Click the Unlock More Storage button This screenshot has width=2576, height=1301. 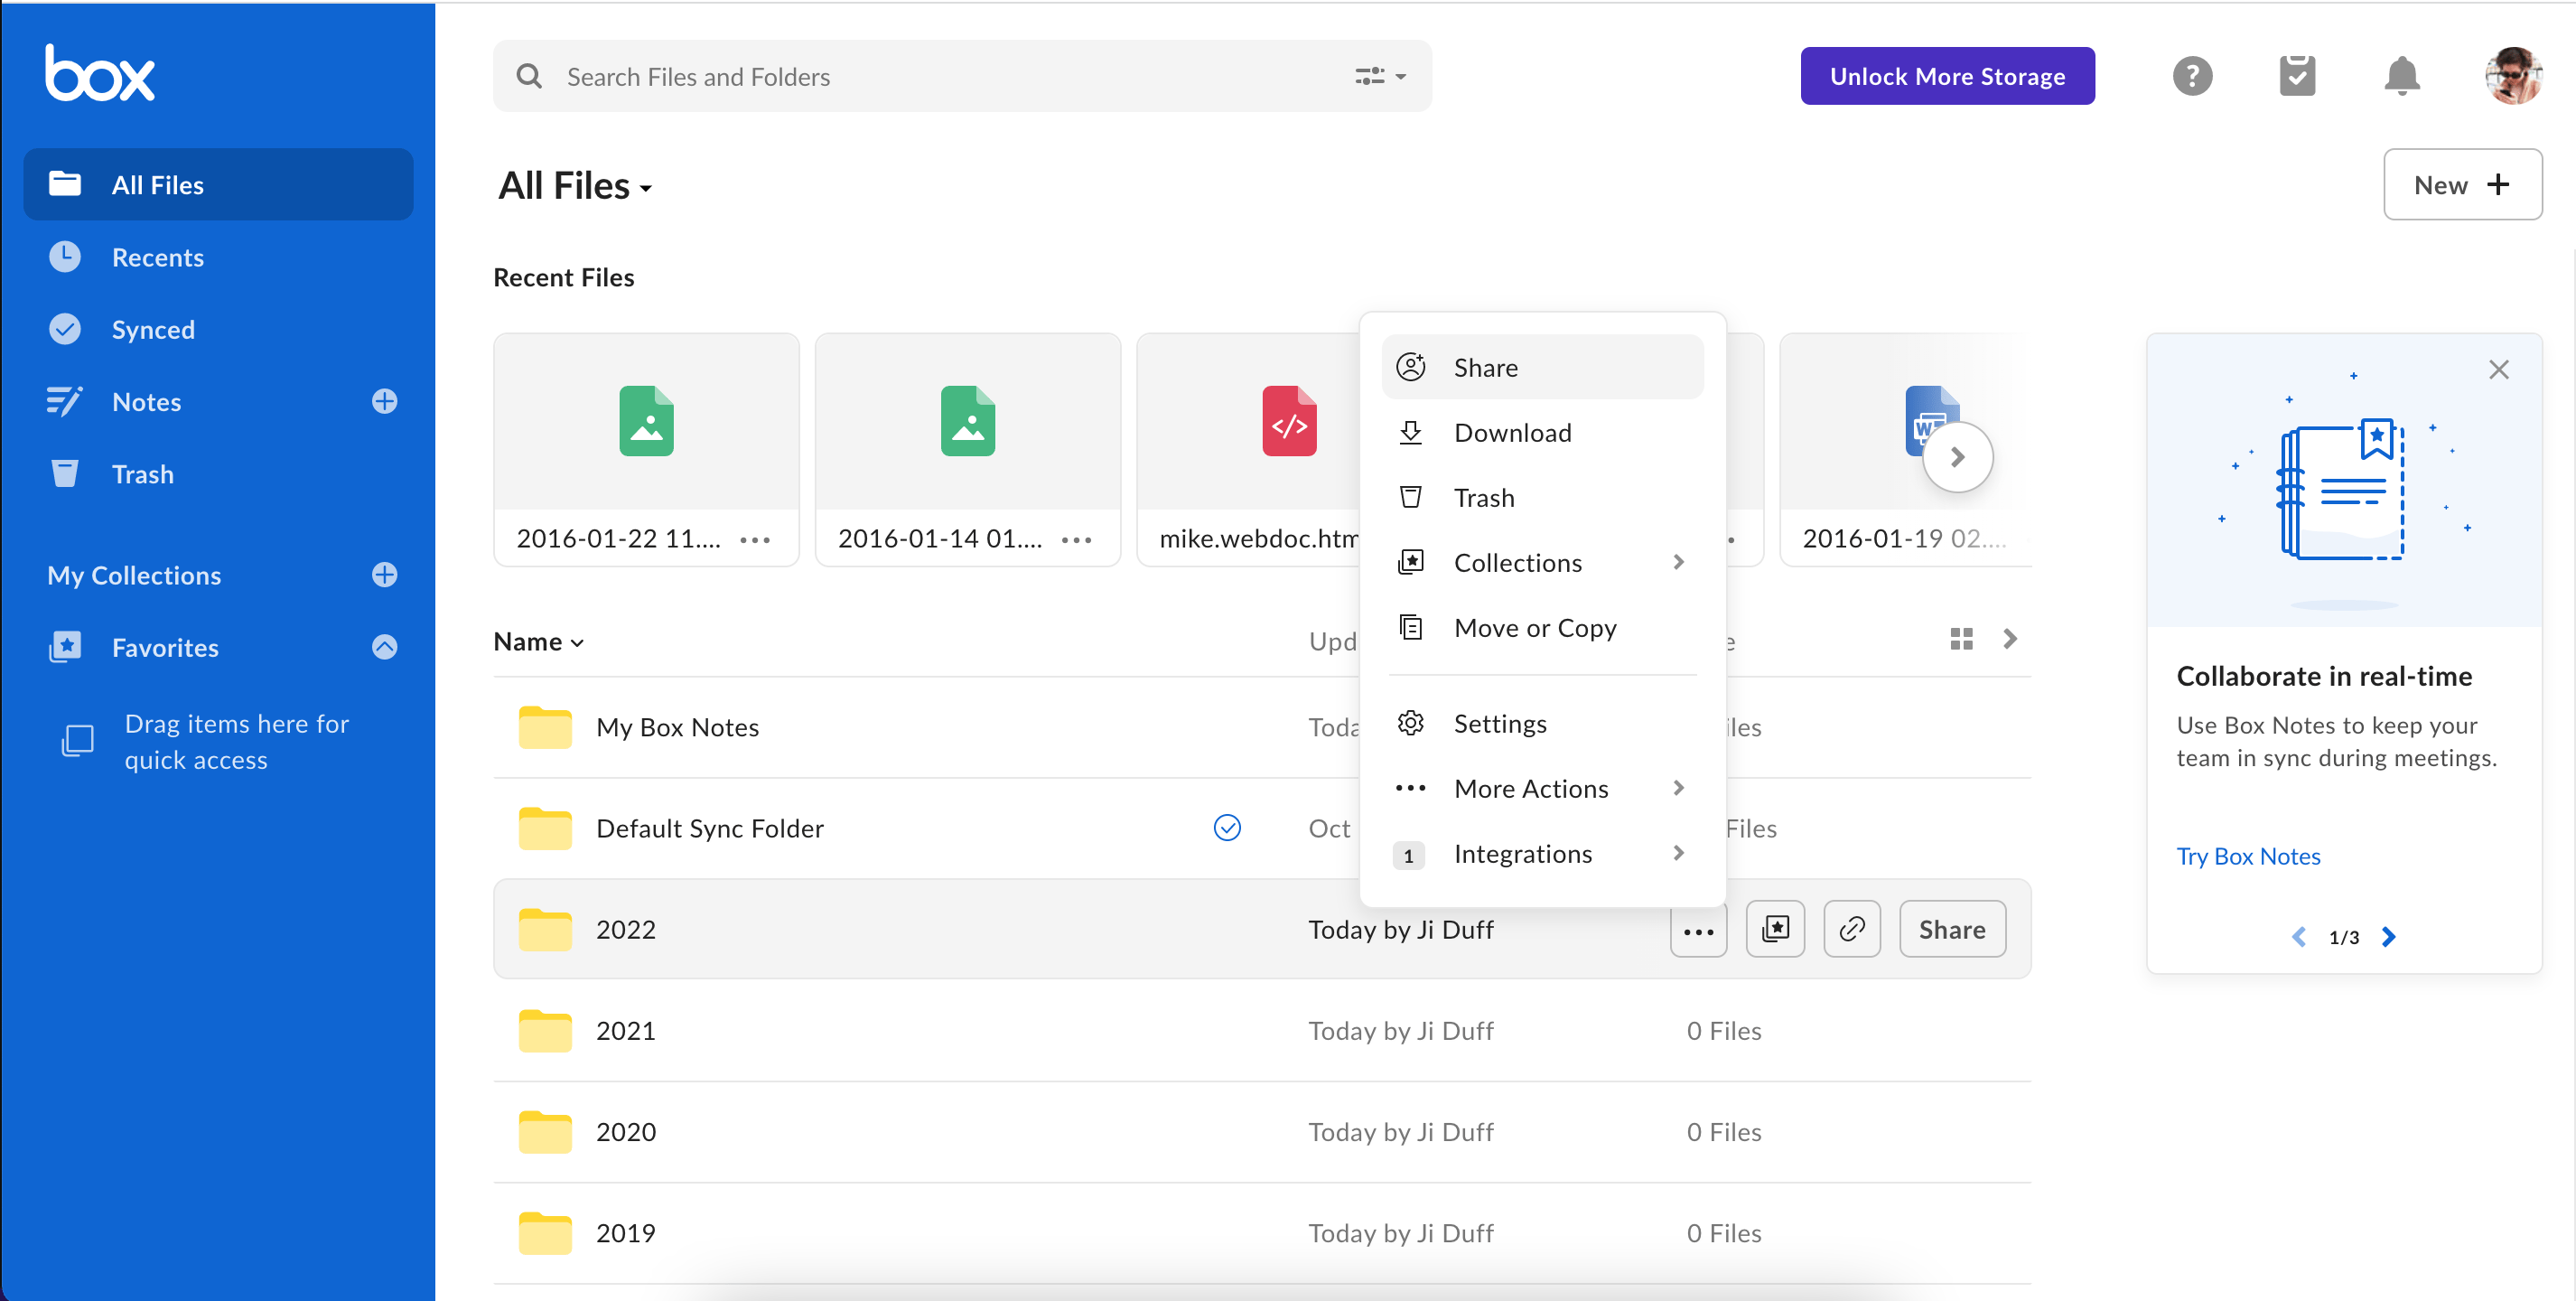click(1946, 75)
